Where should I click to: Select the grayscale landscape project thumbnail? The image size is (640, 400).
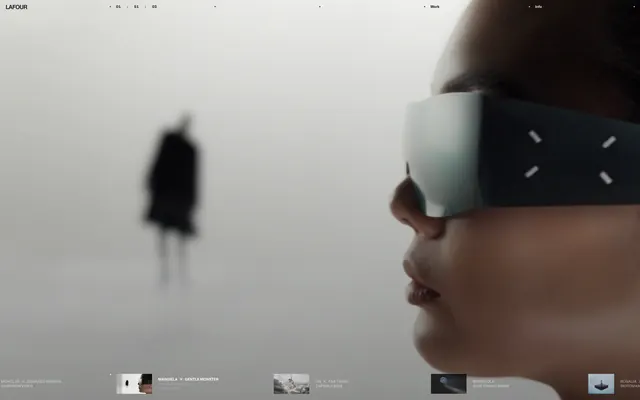(291, 384)
